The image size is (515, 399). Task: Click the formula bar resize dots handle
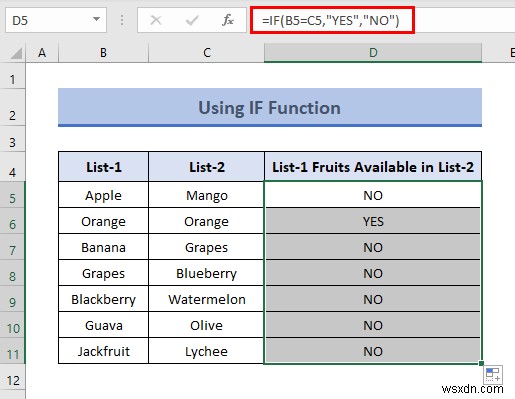pyautogui.click(x=122, y=20)
